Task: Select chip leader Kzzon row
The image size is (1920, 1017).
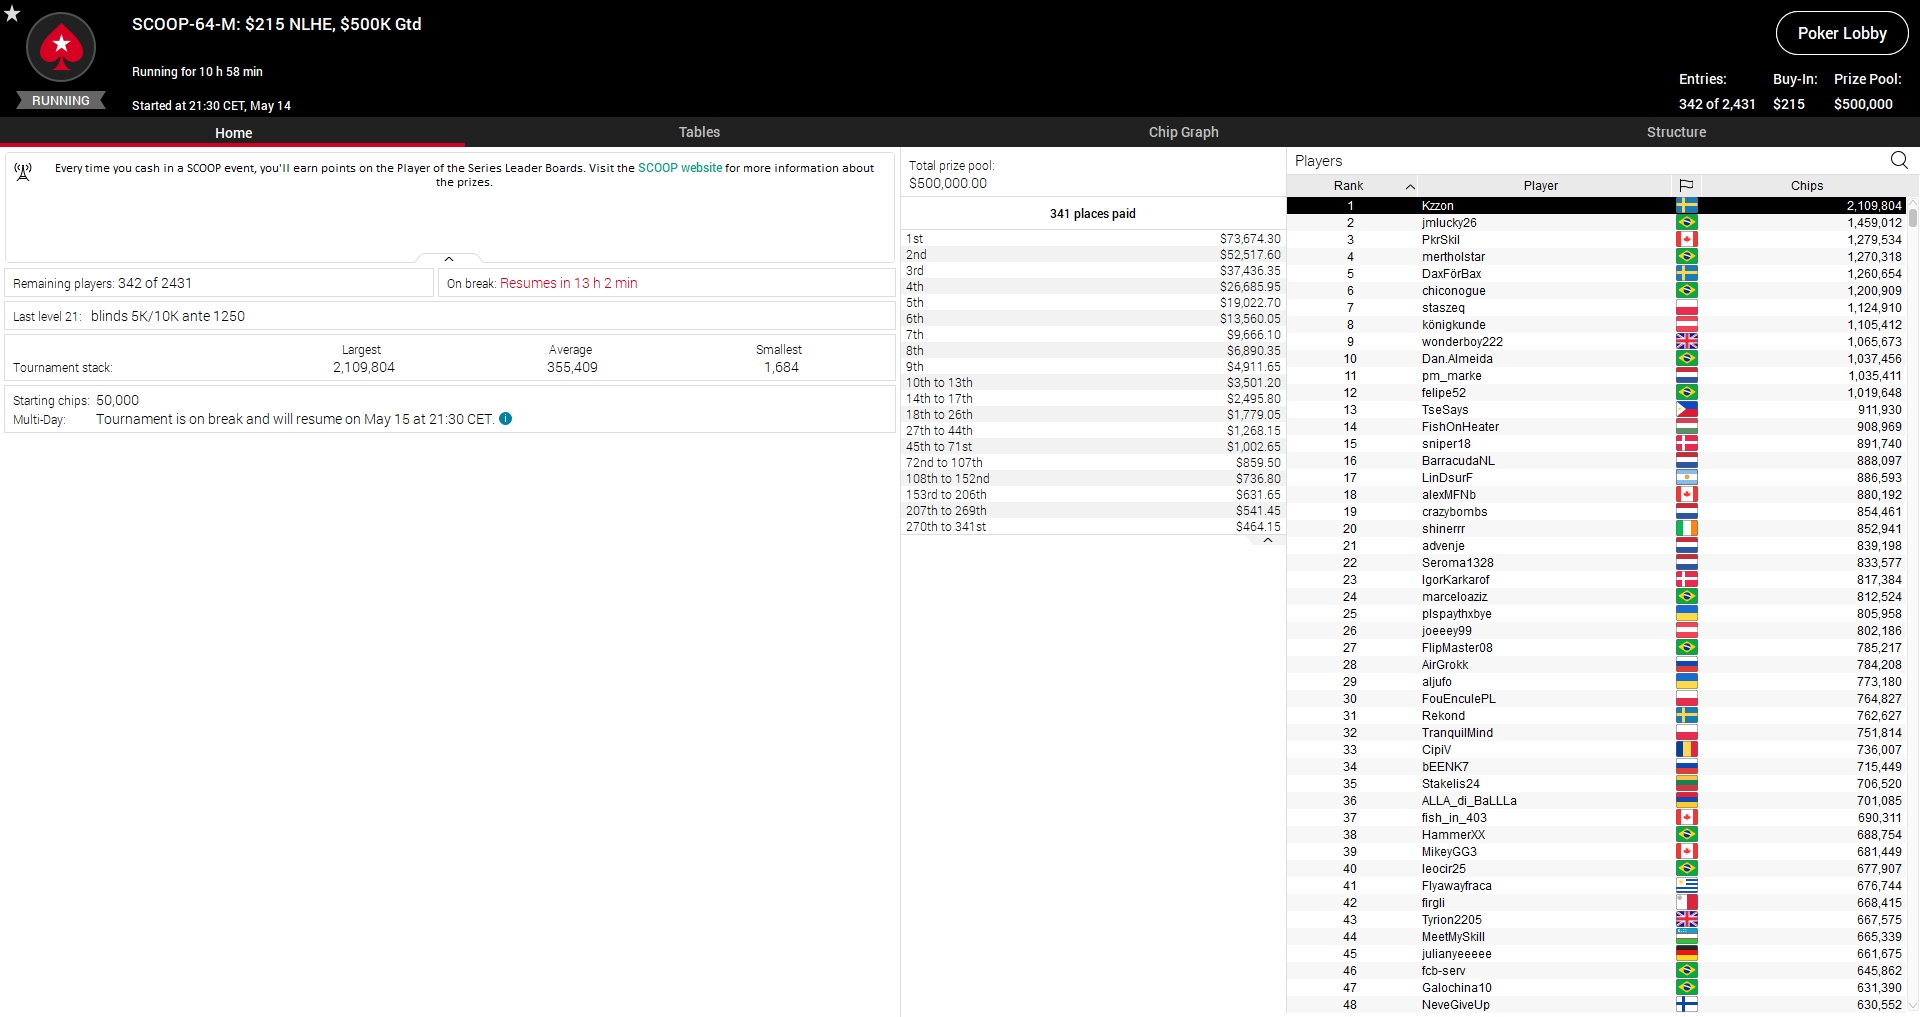Action: [x=1597, y=206]
